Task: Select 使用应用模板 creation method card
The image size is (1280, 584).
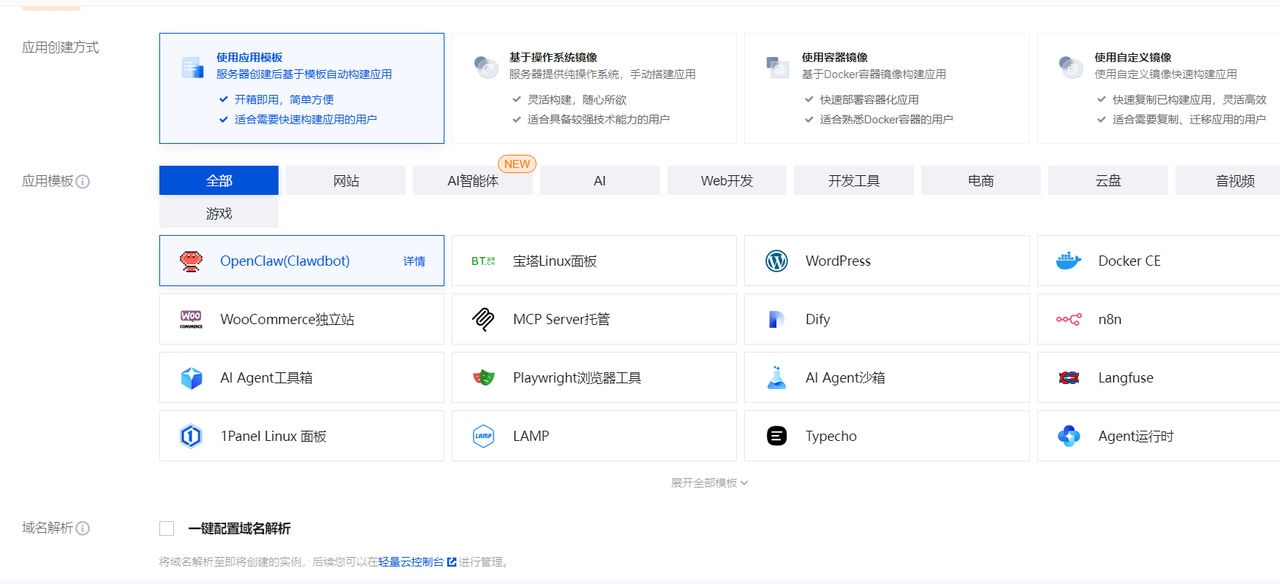Action: pos(302,88)
